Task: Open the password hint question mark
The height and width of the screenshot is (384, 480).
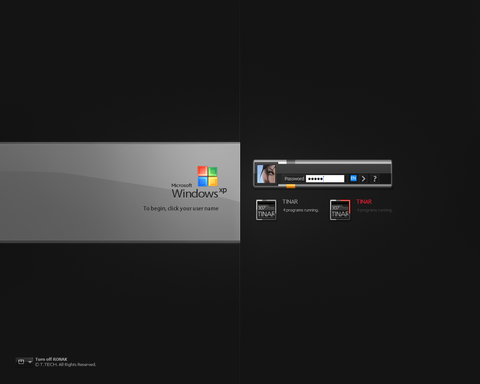Action: click(x=375, y=179)
